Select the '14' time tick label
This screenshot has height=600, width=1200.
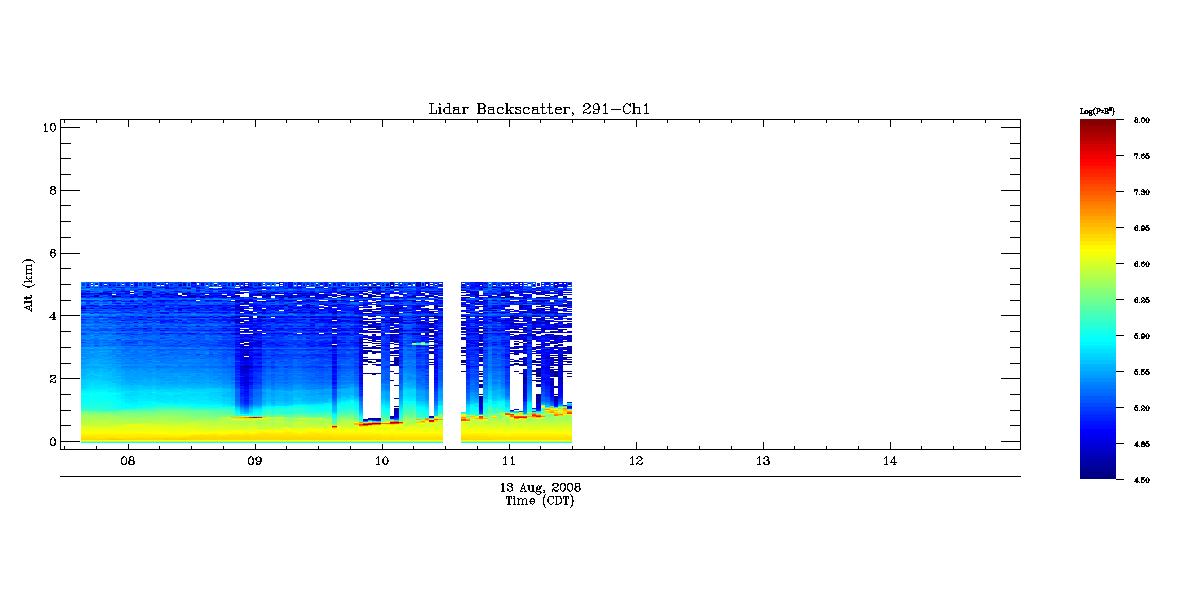point(889,461)
